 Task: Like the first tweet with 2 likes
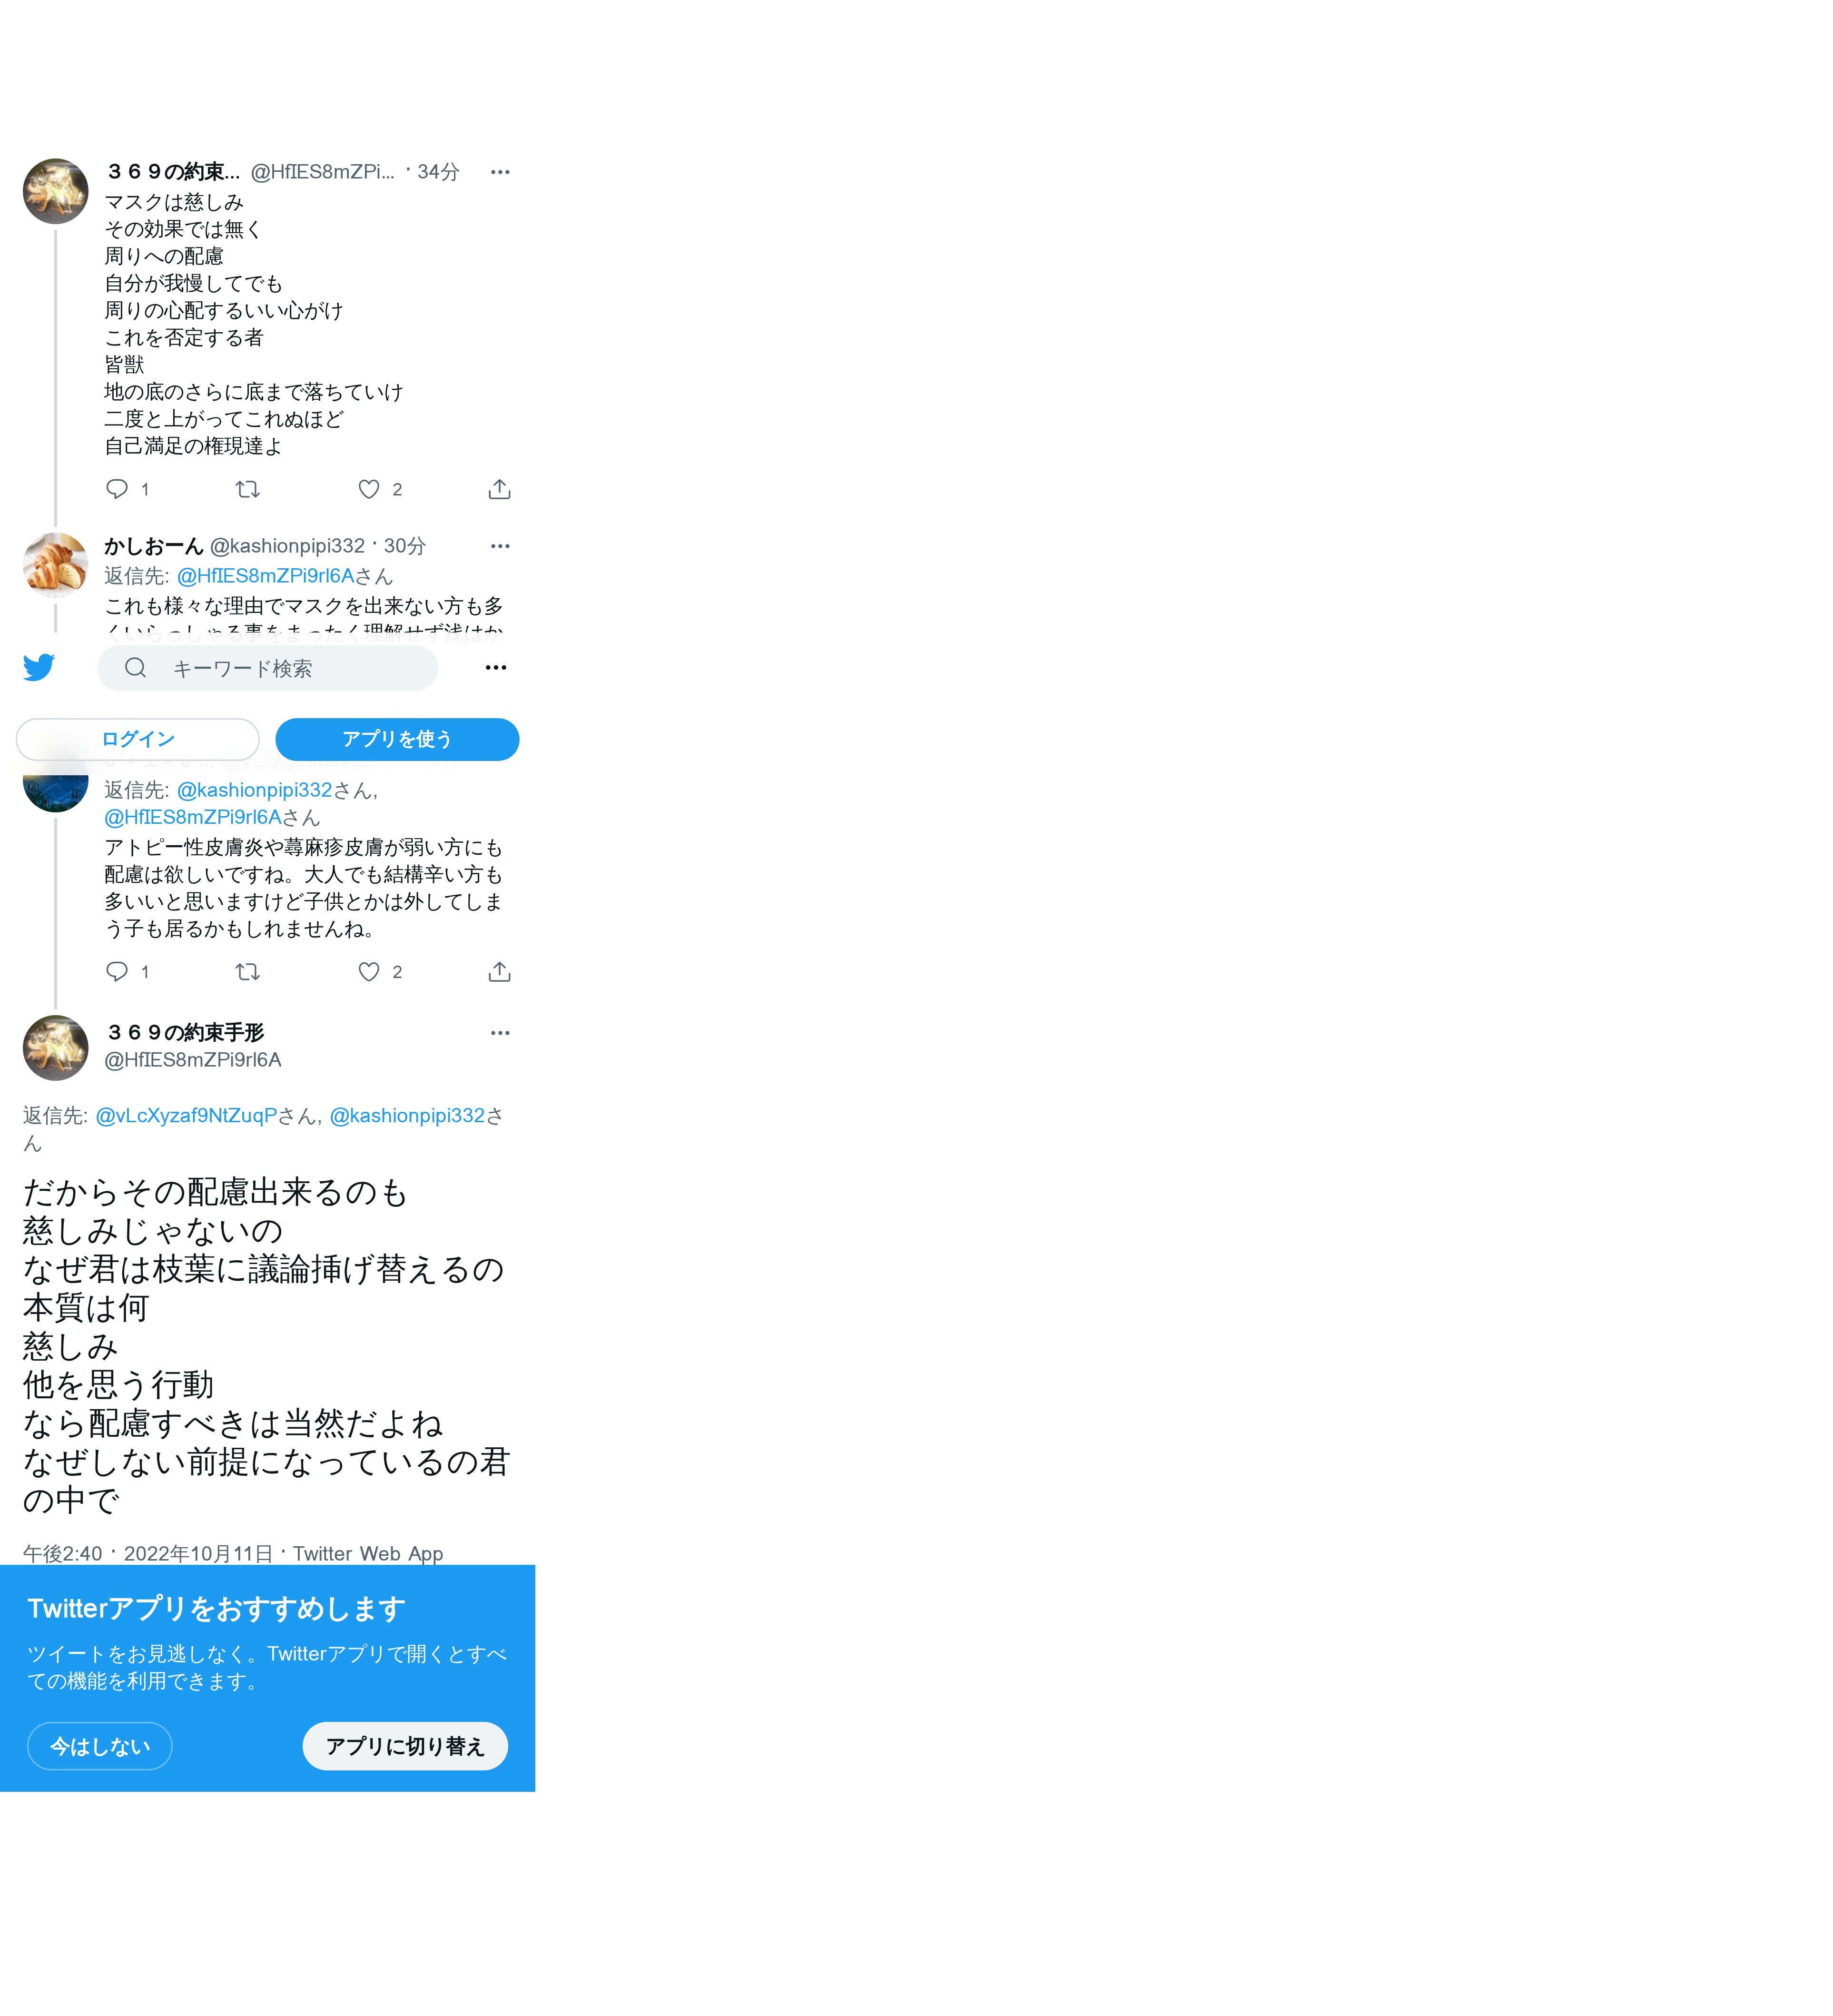click(369, 489)
